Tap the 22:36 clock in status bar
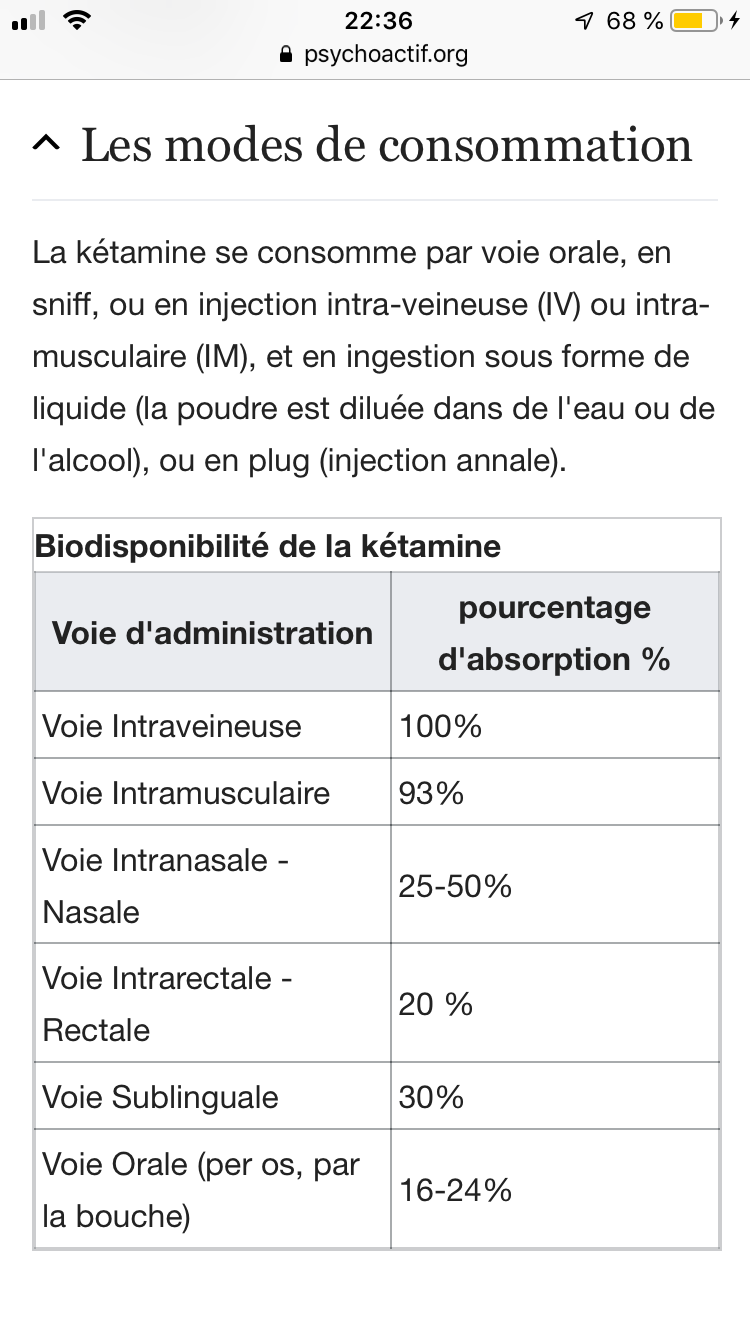This screenshot has height=1334, width=750. pyautogui.click(x=377, y=20)
